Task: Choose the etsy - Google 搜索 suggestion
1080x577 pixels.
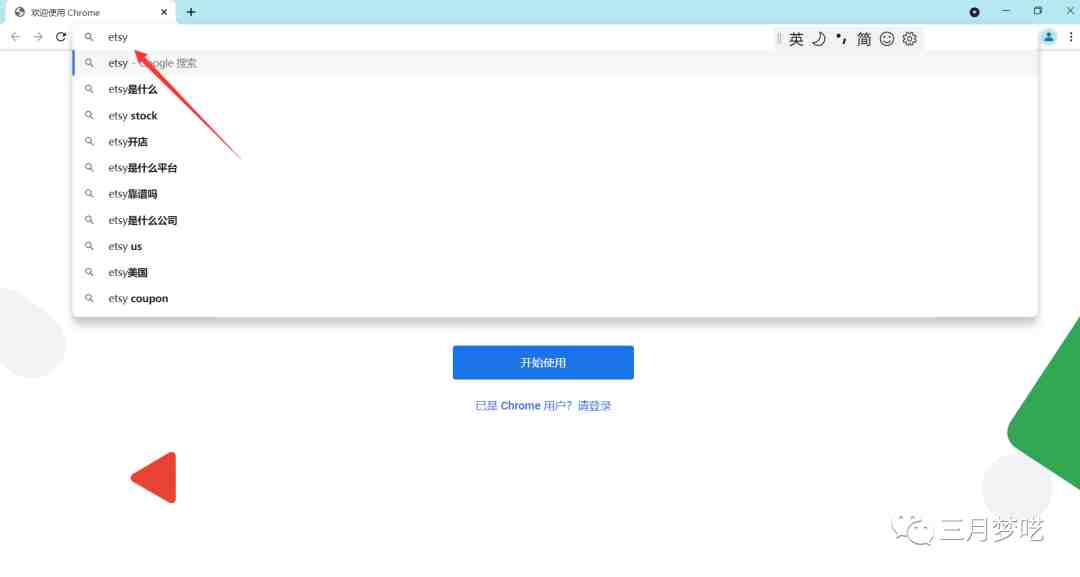Action: tap(555, 63)
